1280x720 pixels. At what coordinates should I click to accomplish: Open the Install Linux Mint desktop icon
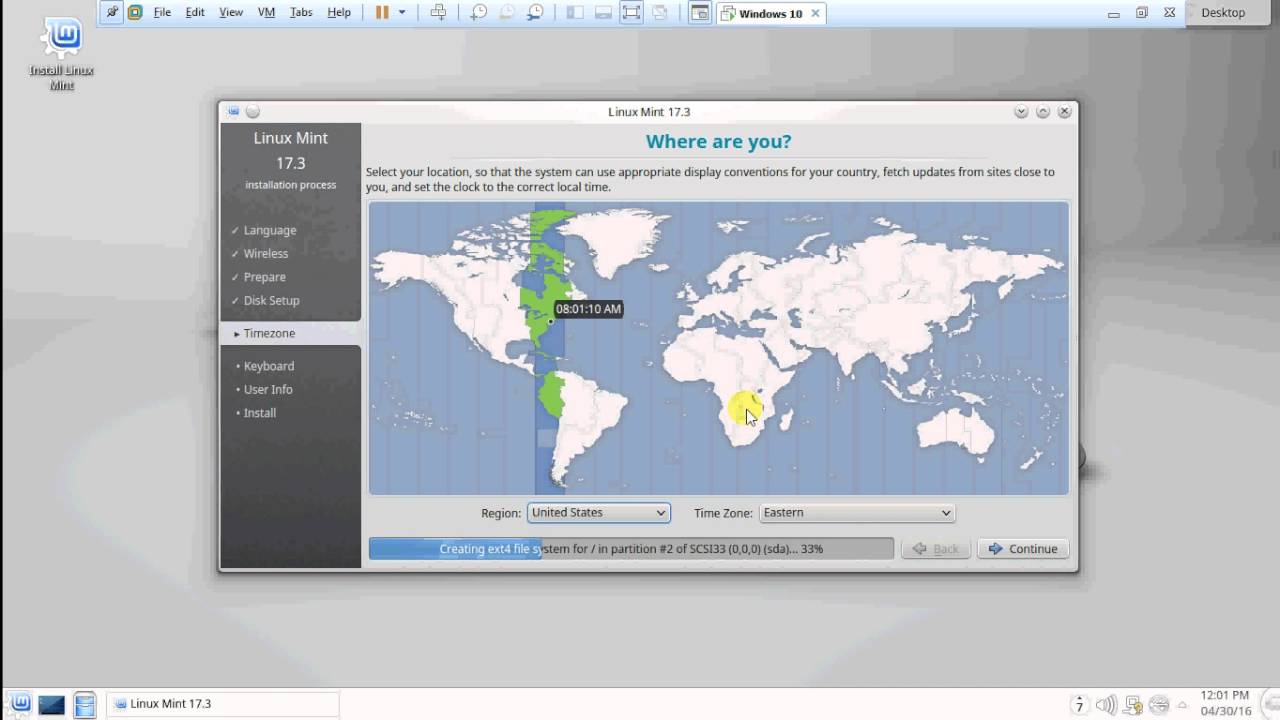(62, 54)
